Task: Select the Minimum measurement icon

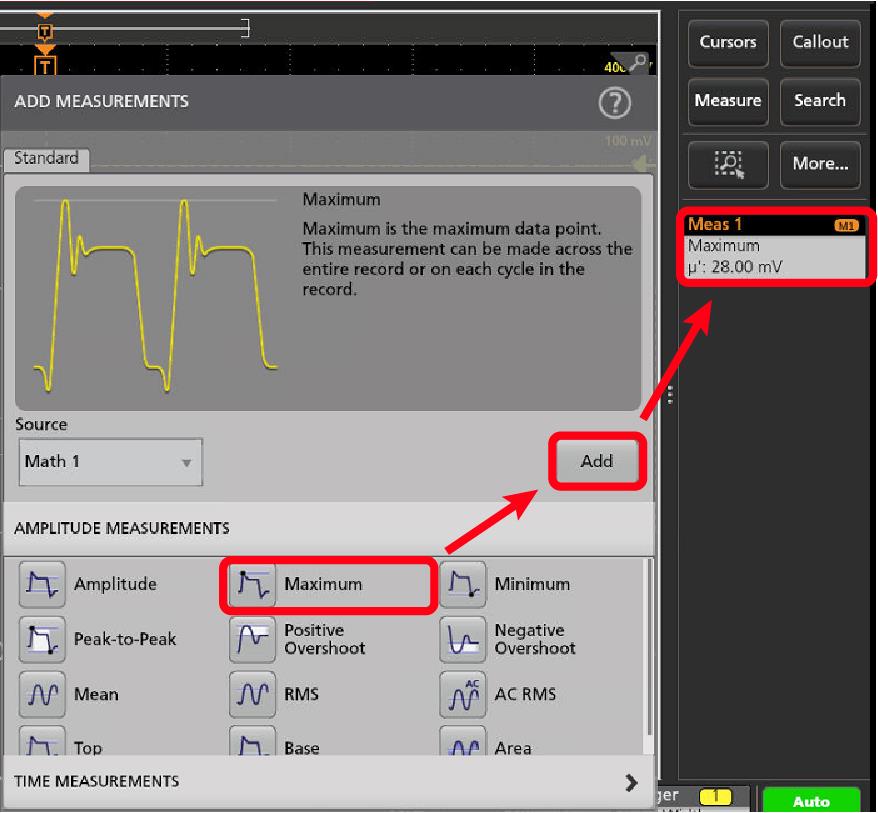Action: [x=460, y=584]
